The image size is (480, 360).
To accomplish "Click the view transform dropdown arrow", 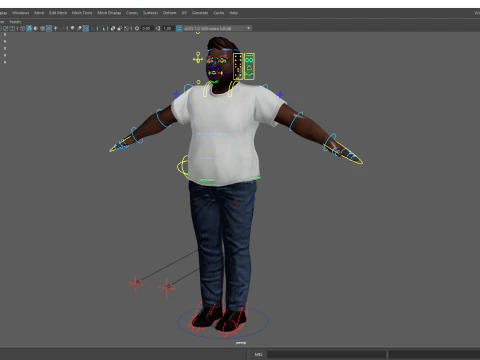I will tap(249, 28).
